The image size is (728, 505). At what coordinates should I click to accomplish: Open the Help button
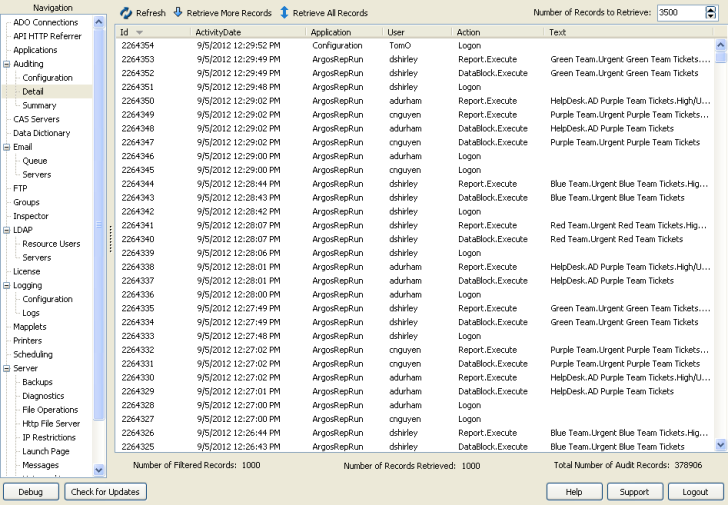574,492
